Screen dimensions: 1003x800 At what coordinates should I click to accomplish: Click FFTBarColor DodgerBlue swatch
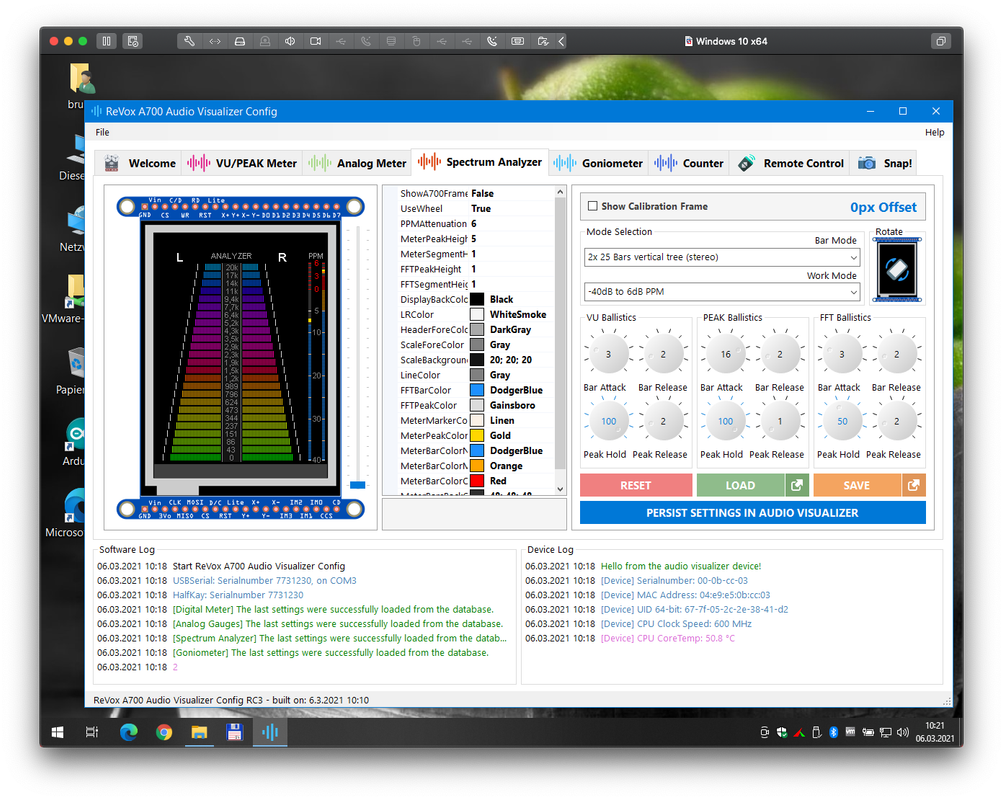click(x=477, y=390)
